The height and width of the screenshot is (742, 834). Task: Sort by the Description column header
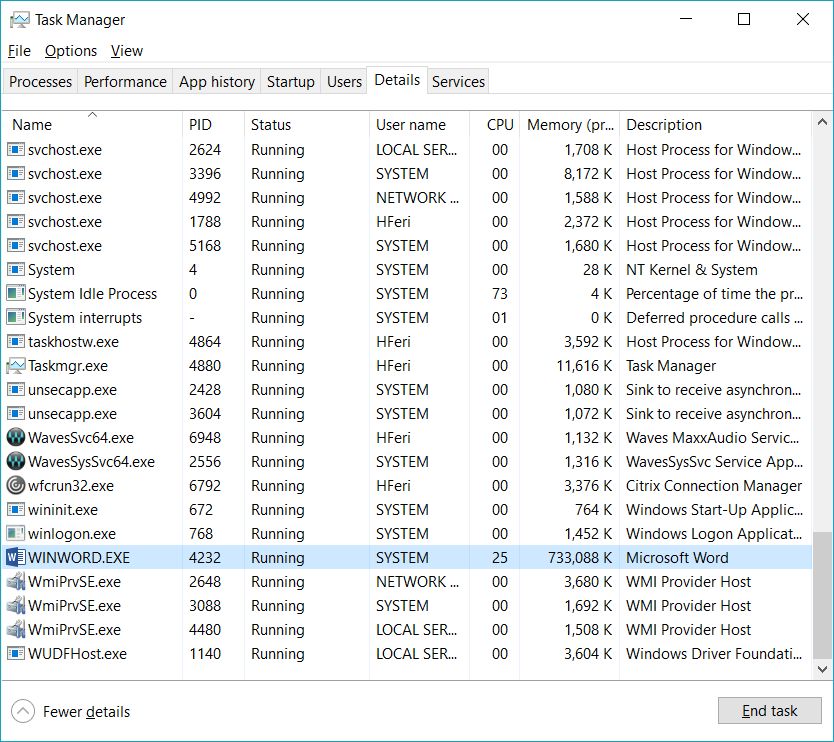click(x=715, y=124)
